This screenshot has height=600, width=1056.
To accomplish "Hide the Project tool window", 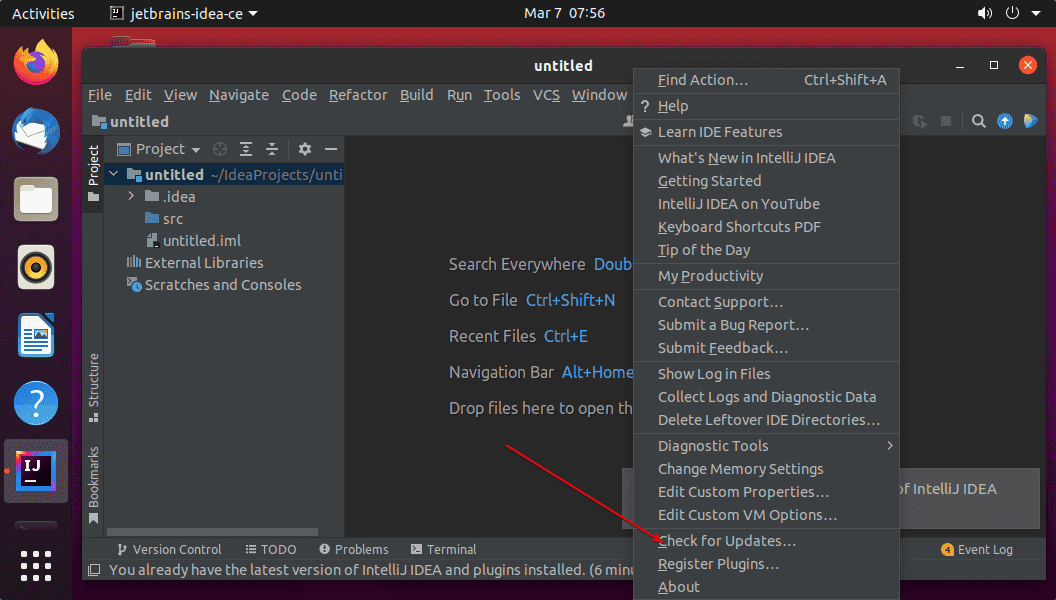I will pyautogui.click(x=330, y=148).
